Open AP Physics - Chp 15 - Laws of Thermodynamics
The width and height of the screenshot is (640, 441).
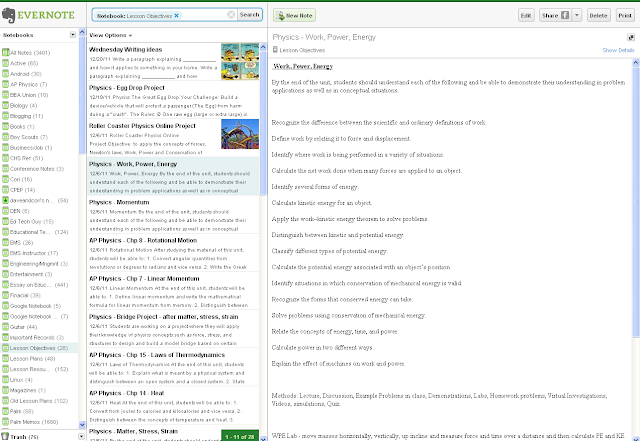tap(173, 367)
